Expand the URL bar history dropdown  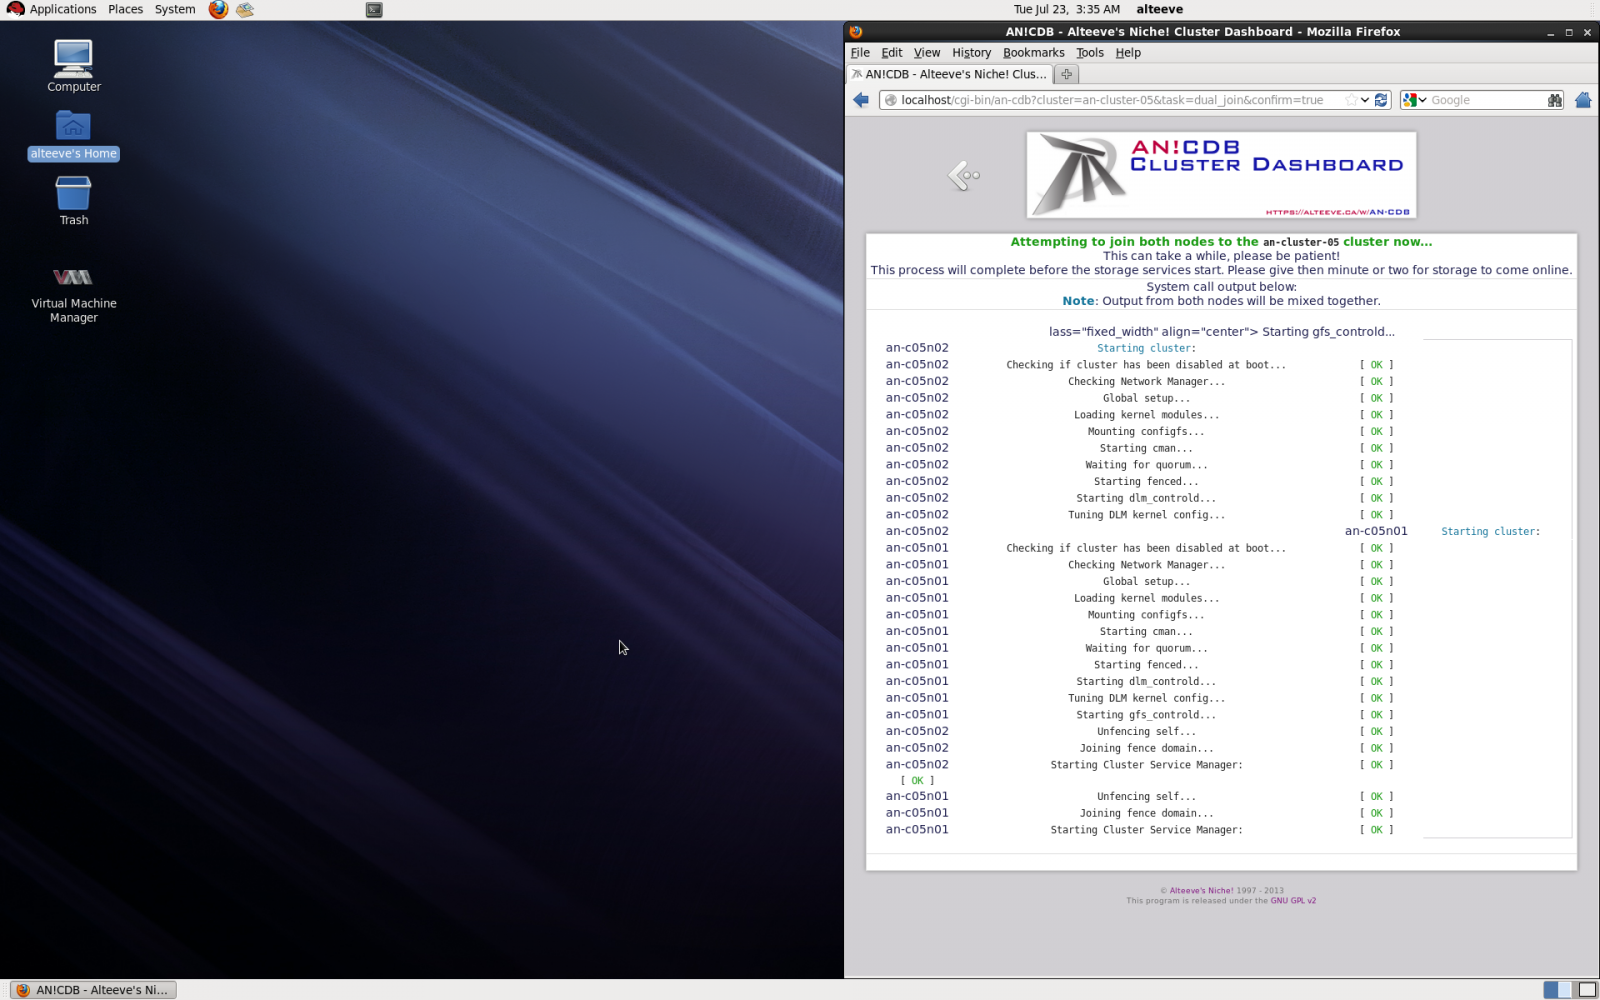1365,100
